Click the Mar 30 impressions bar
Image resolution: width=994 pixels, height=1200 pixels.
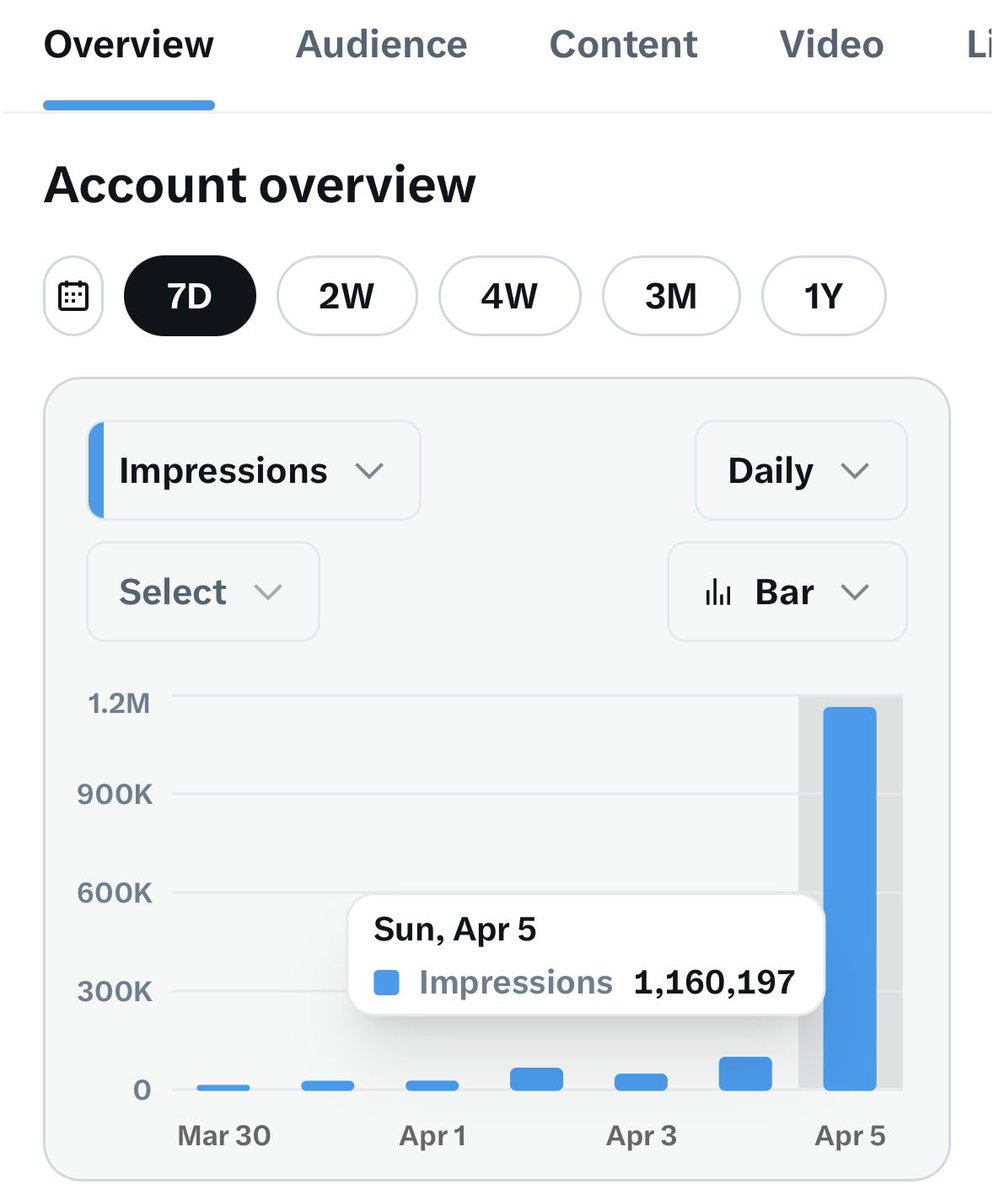(223, 1087)
